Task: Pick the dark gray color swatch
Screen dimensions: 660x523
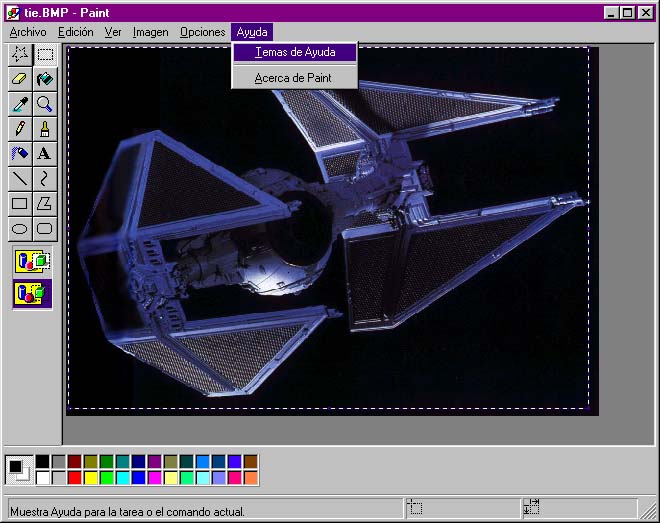Action: click(59, 462)
